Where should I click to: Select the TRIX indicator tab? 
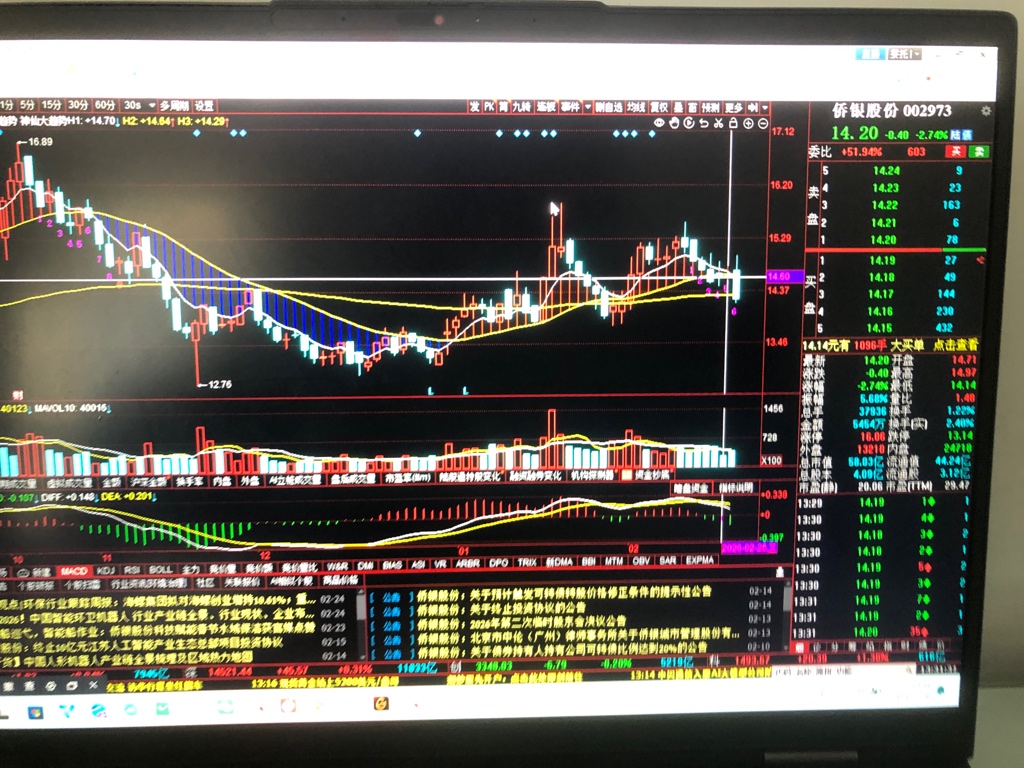coord(527,562)
